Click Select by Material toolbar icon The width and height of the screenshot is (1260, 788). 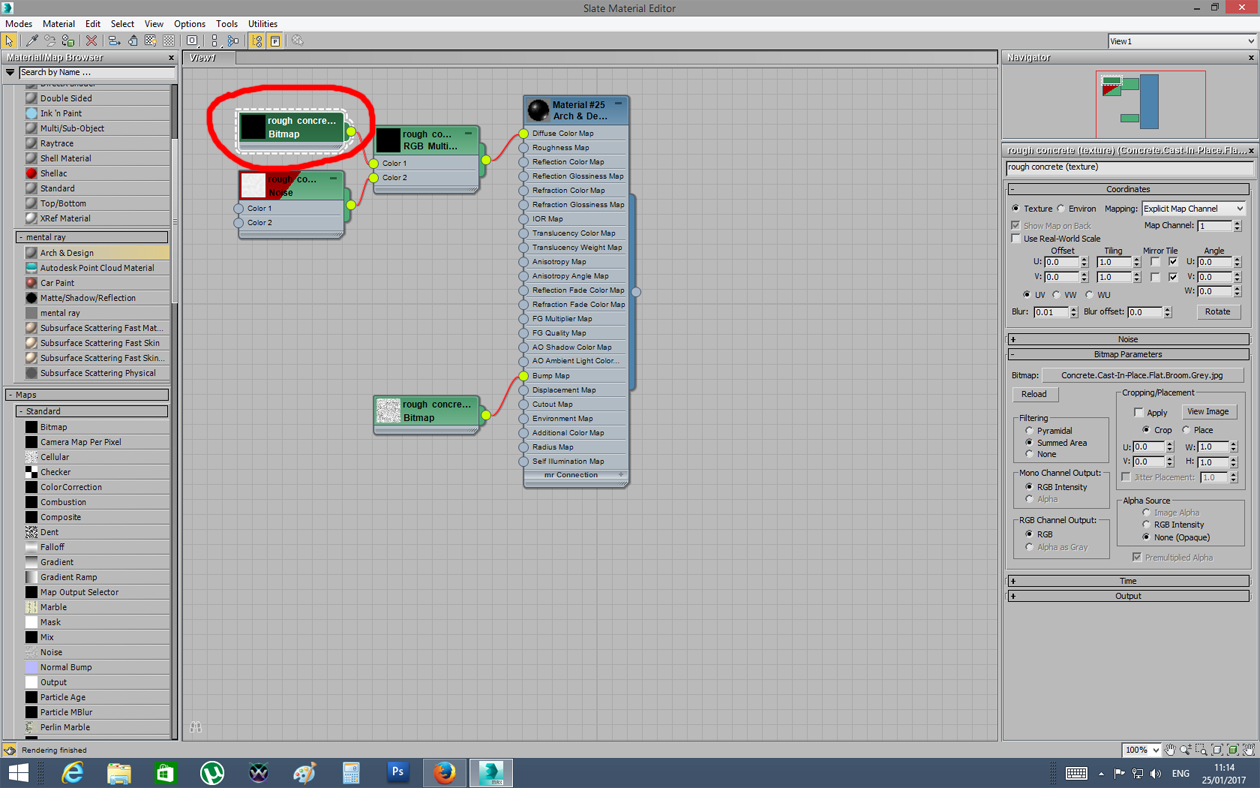[298, 41]
